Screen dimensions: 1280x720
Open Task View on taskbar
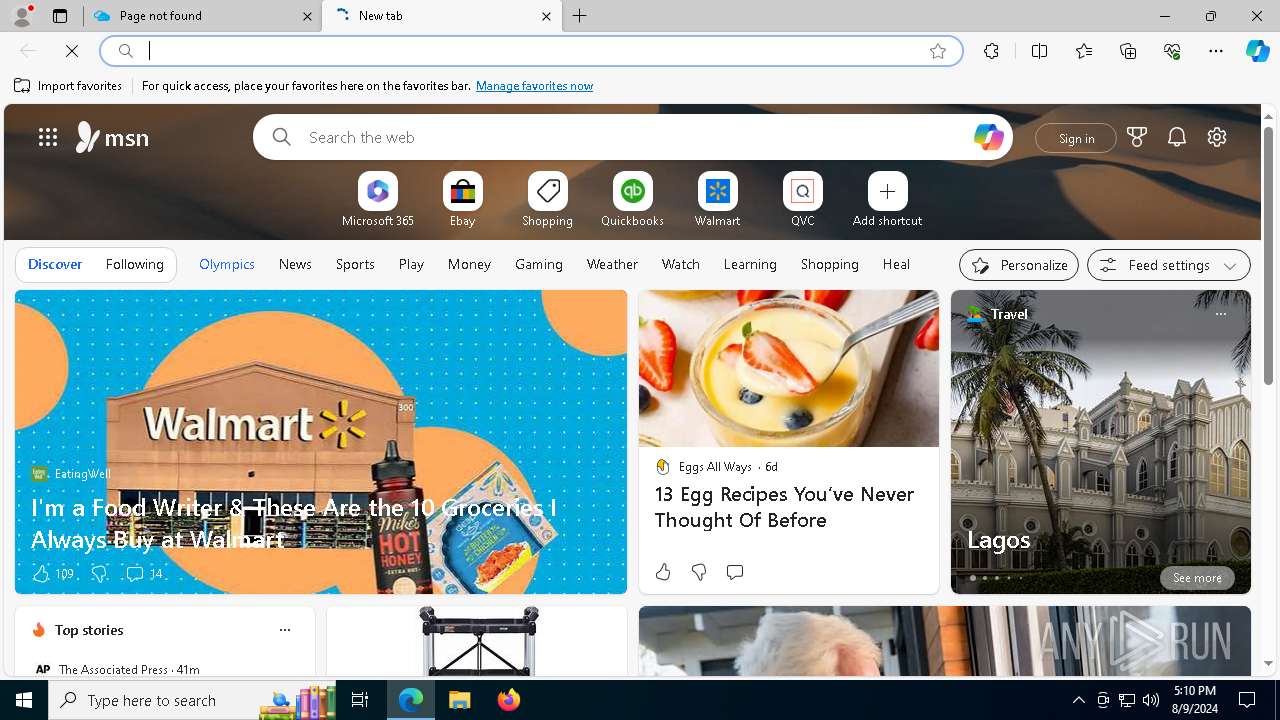coord(360,700)
